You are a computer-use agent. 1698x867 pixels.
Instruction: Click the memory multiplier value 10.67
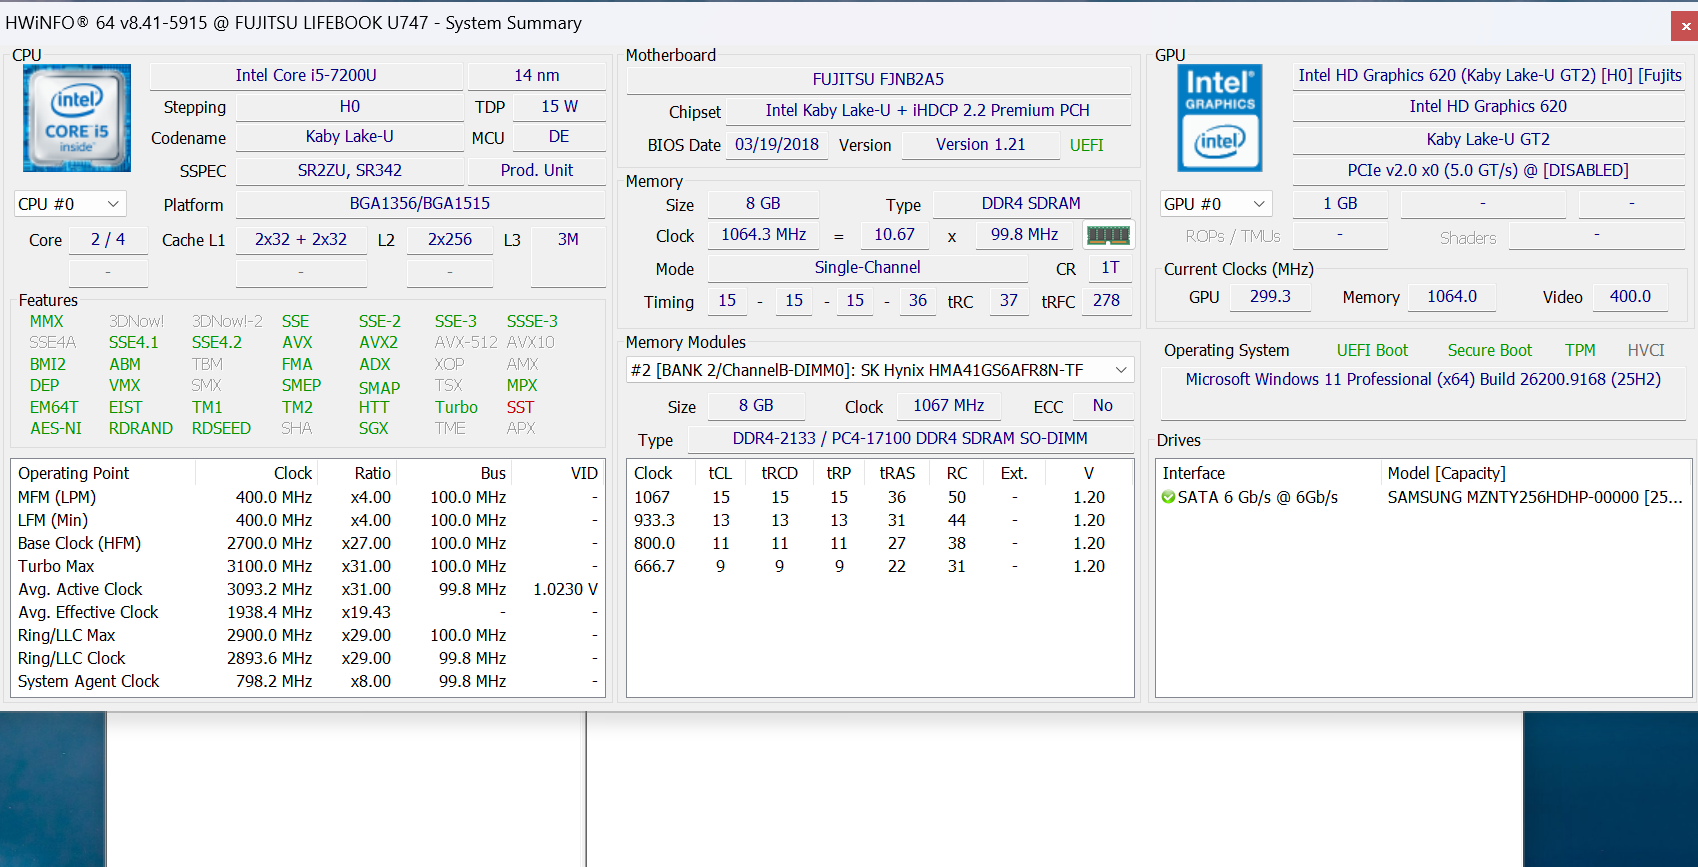tap(894, 234)
